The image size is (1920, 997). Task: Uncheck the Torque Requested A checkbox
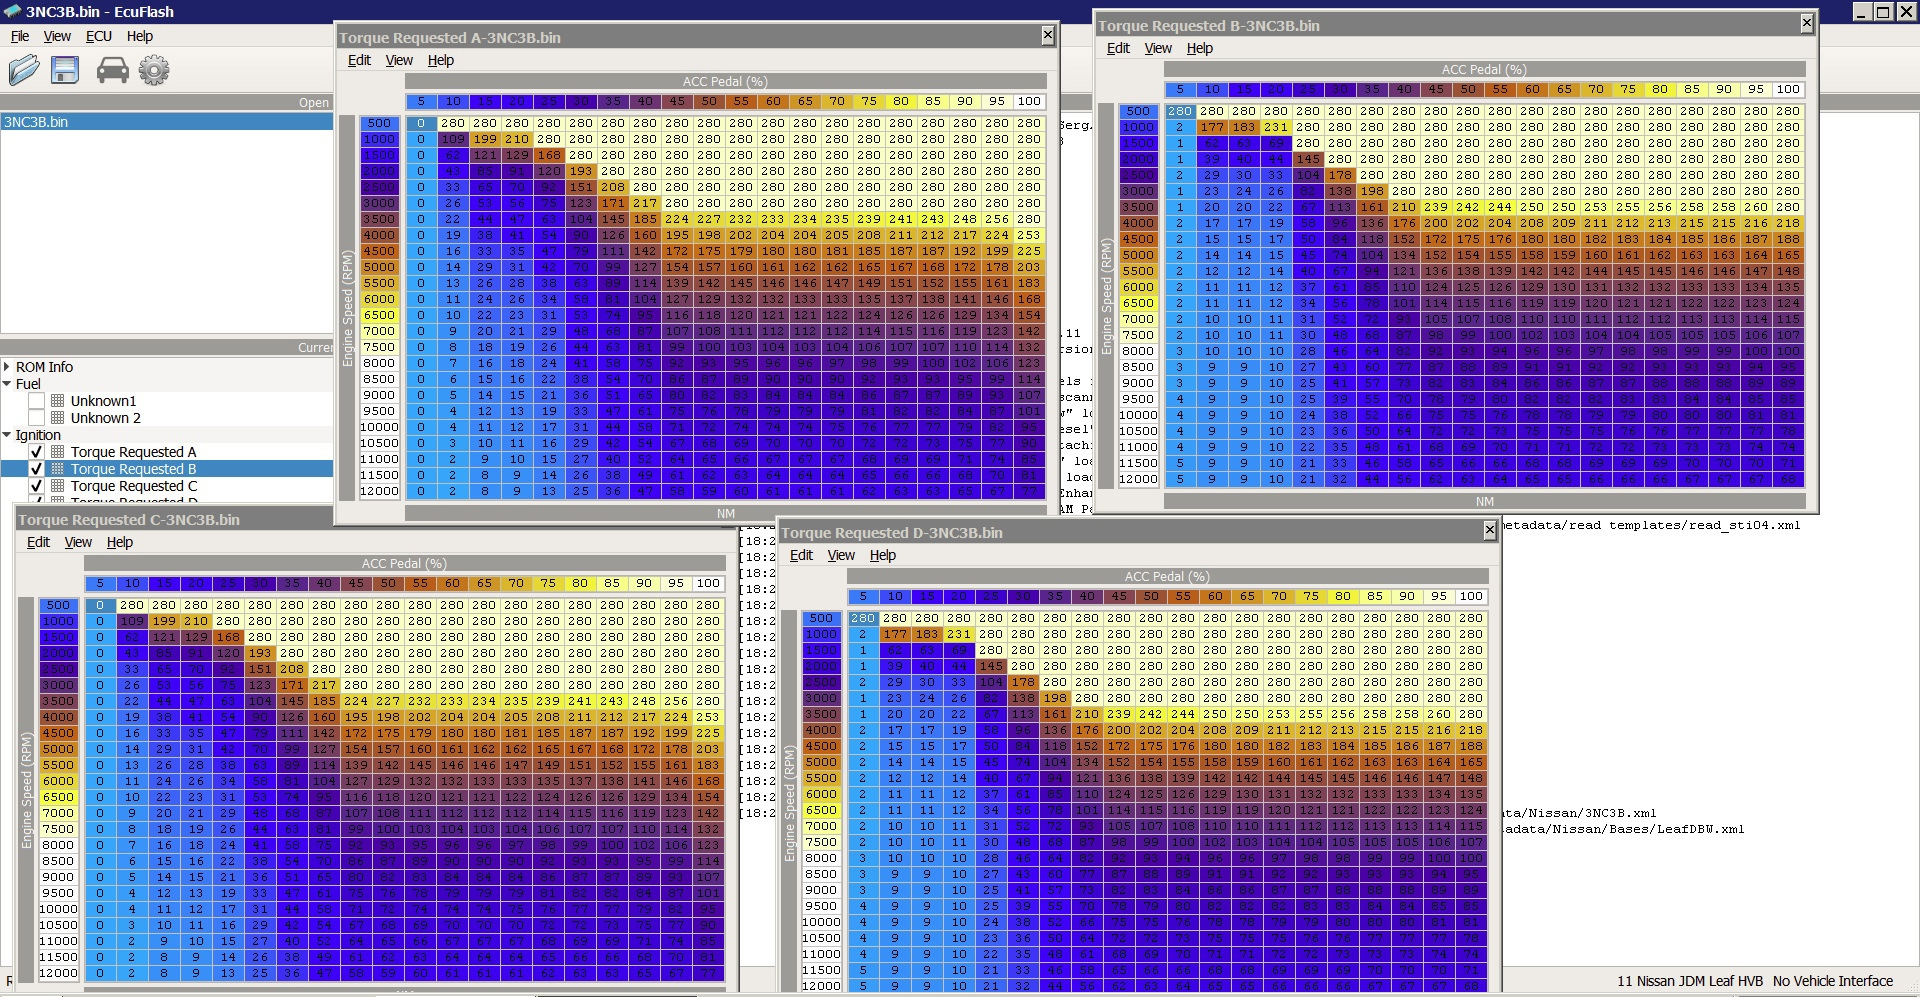tap(37, 452)
